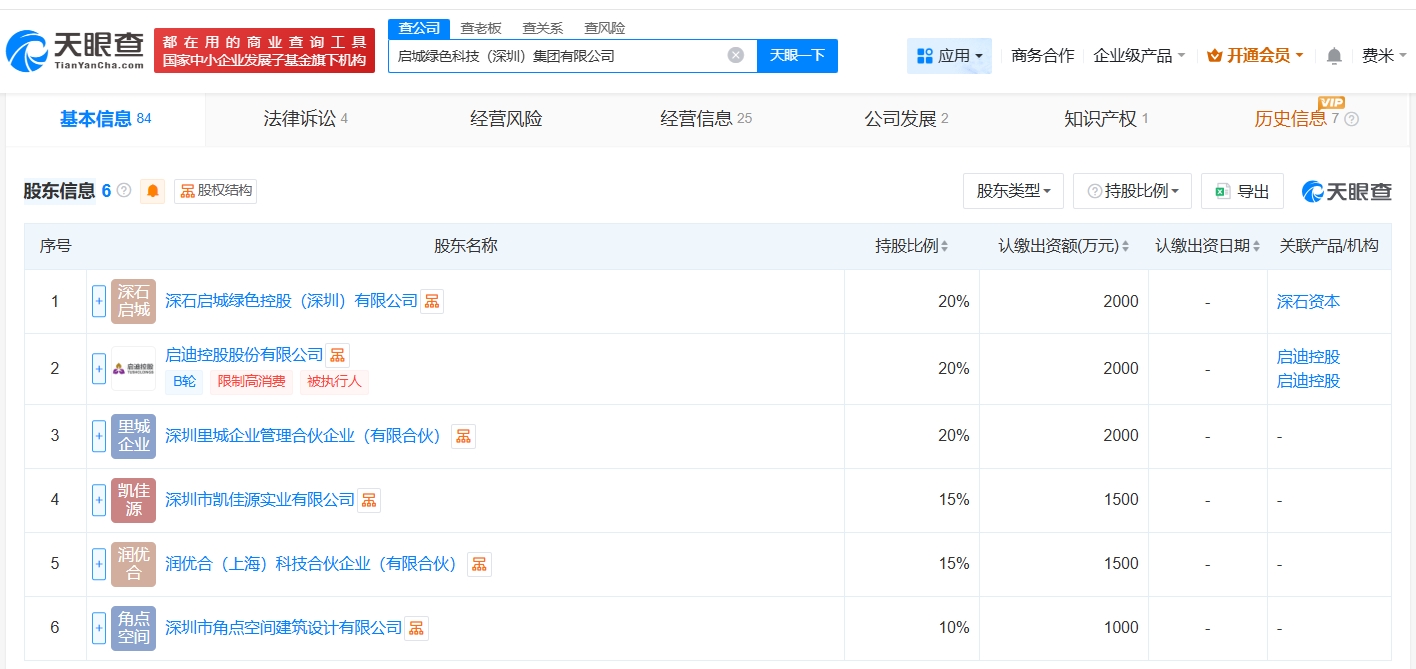
Task: Open the 企业级产品 dropdown menu
Action: click(x=1139, y=56)
